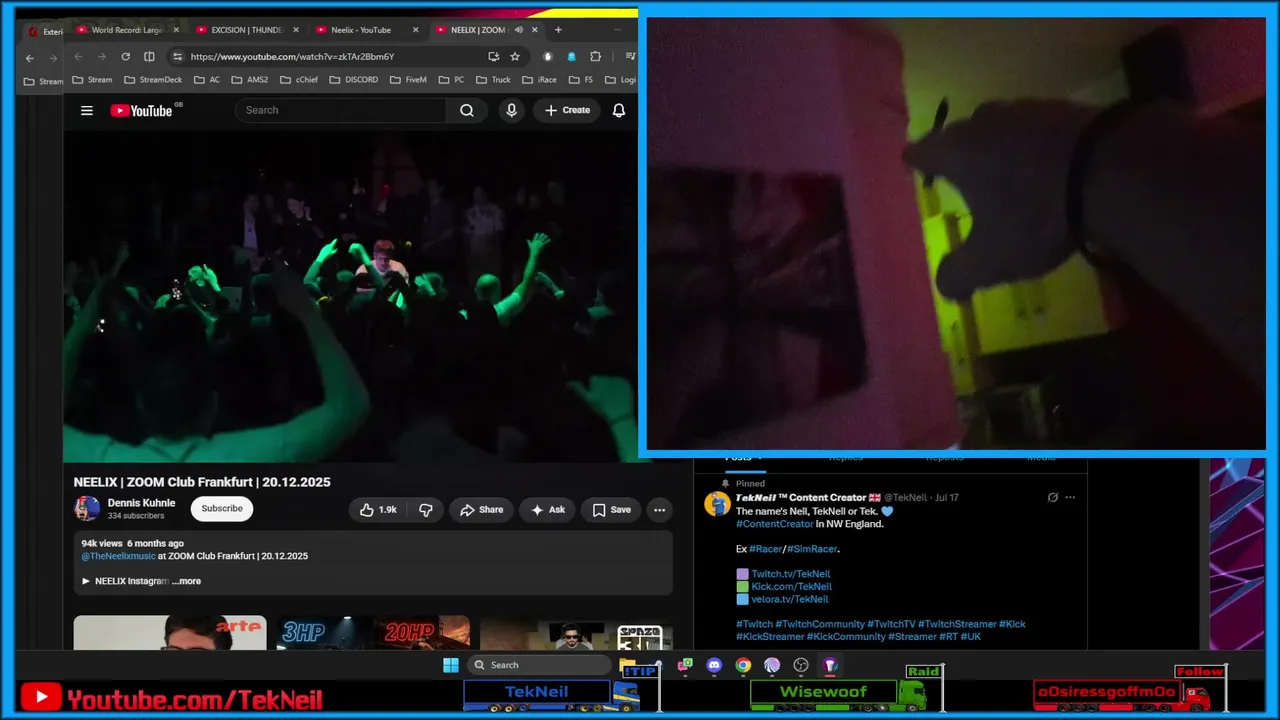Open the @TheNeelixmusic channel link
The width and height of the screenshot is (1280, 720).
coord(118,556)
